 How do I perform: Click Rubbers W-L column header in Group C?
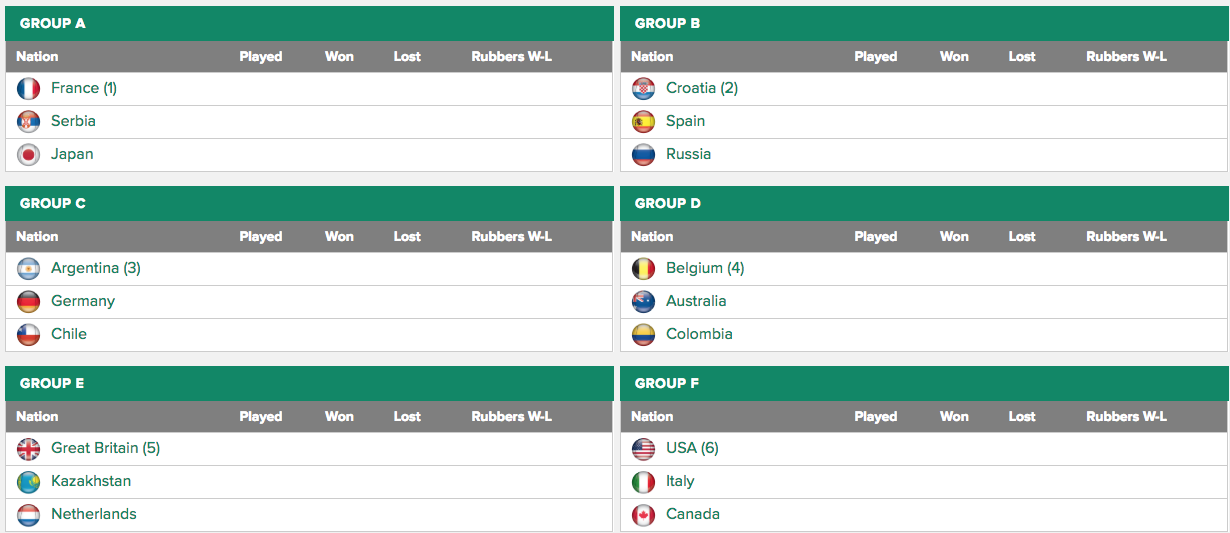click(x=511, y=237)
